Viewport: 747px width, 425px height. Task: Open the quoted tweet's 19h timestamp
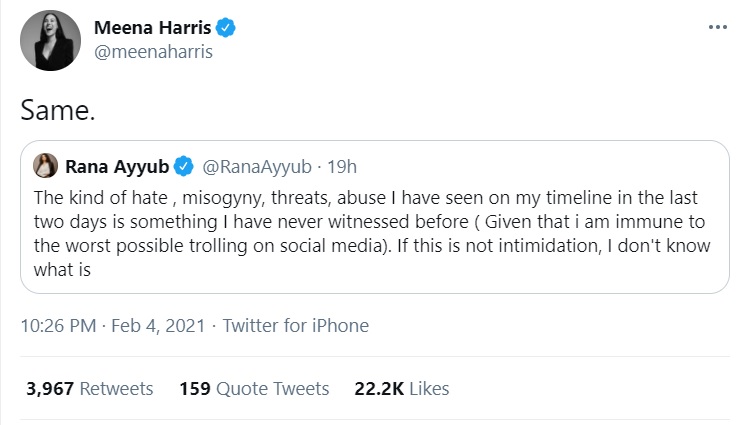(341, 165)
